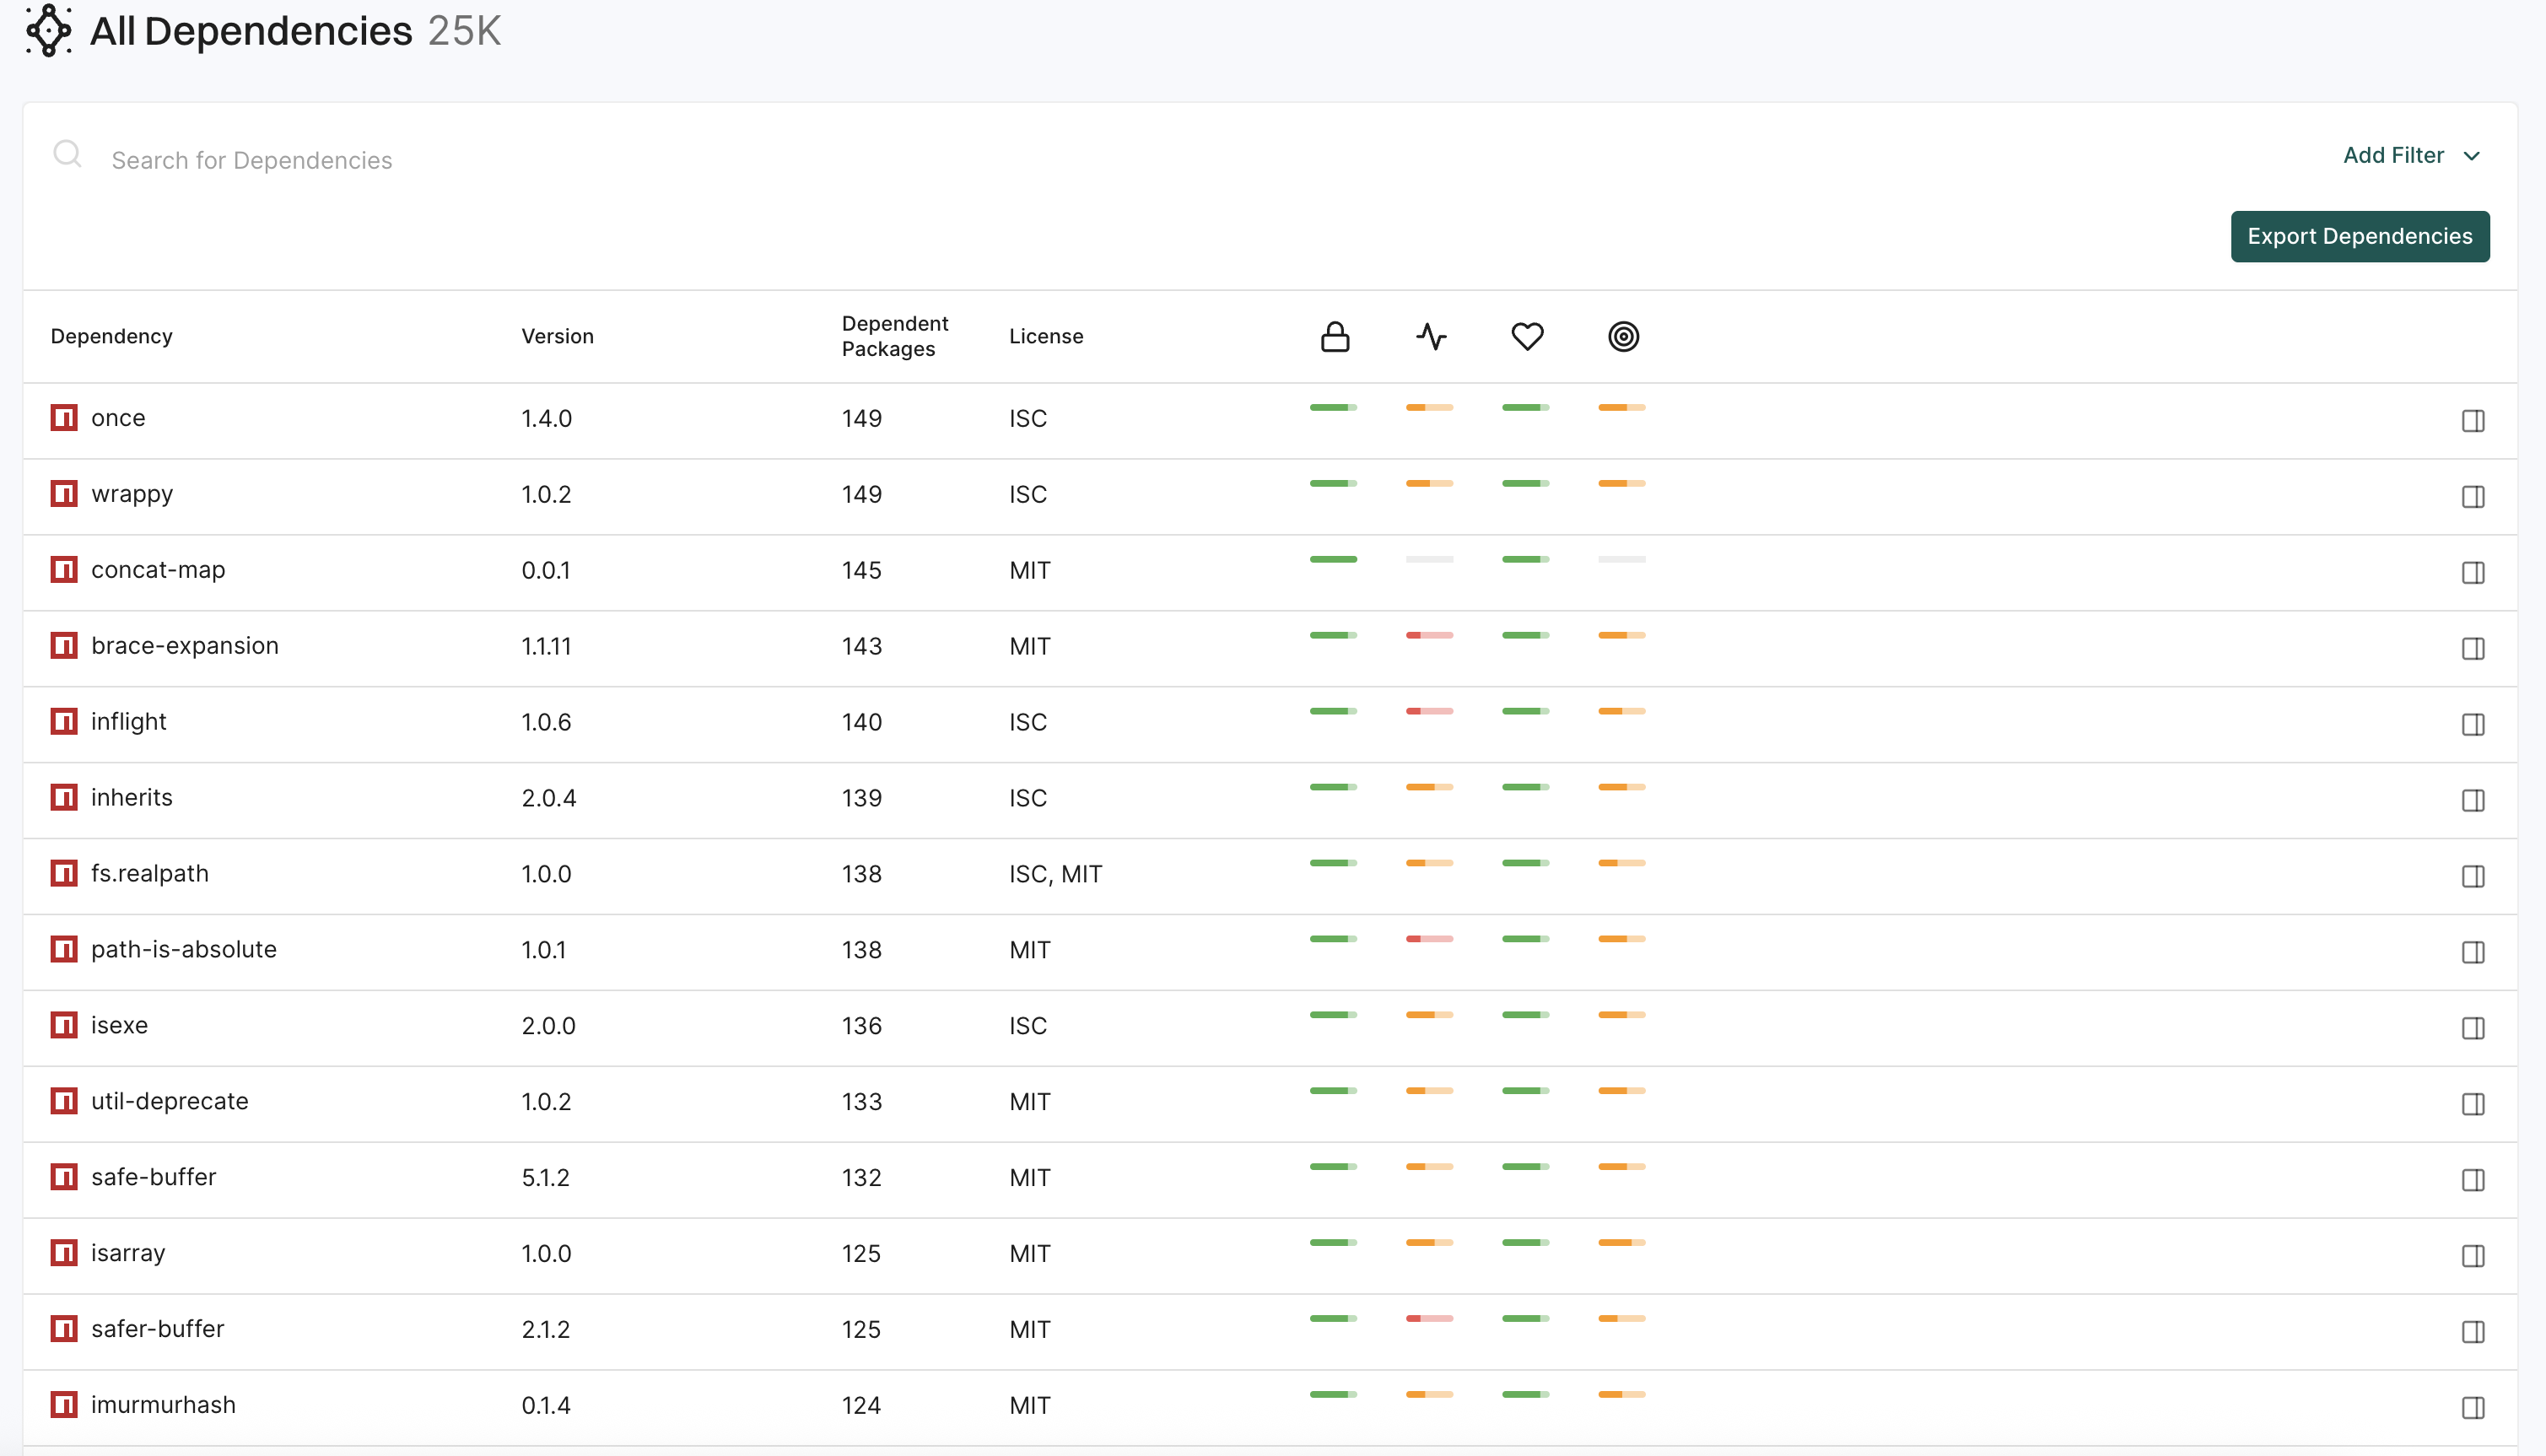Open the wrappy dependency
Image resolution: width=2546 pixels, height=1456 pixels.
[132, 494]
